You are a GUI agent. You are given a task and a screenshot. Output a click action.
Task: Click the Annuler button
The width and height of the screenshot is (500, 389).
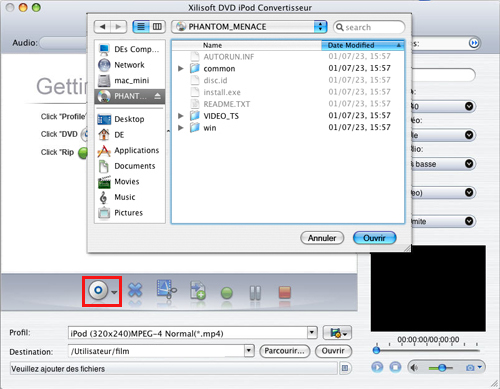tap(322, 238)
